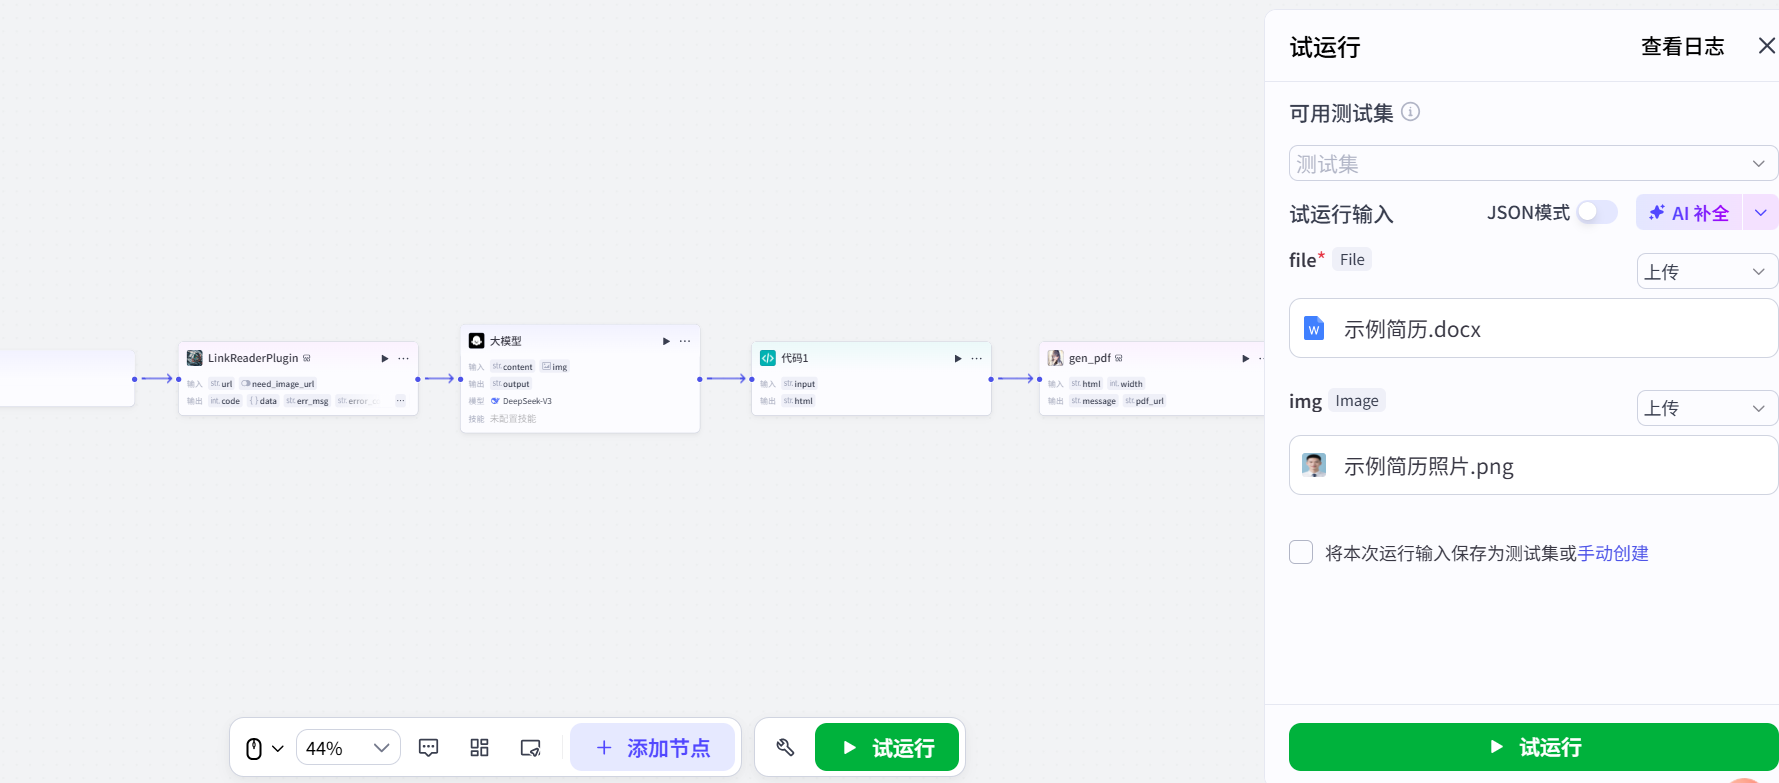This screenshot has height=783, width=1779.
Task: Click the need_image_url input in LinkReaderPlugin
Action: tap(278, 384)
